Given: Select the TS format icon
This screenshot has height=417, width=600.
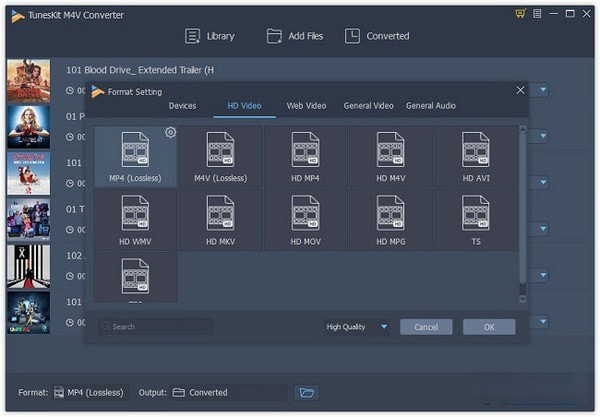Looking at the screenshot, I should click(x=476, y=214).
